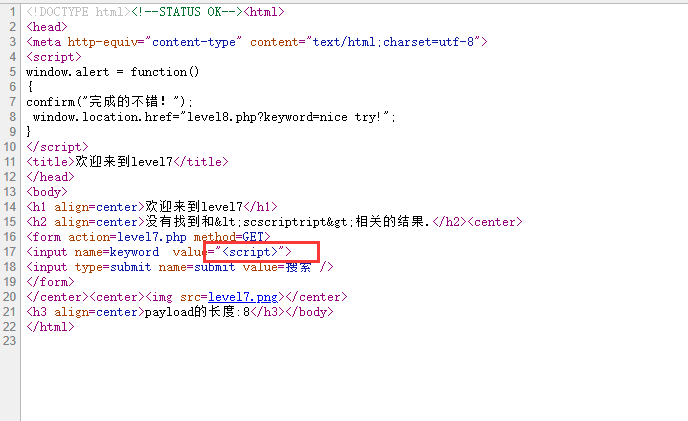Click the <center> tag at end of line 15

(495, 222)
